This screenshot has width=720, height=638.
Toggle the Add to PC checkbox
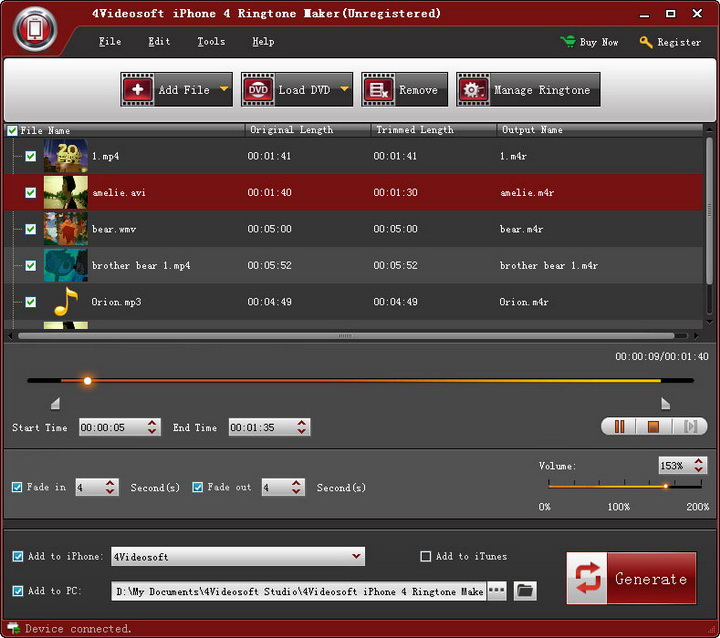17,591
